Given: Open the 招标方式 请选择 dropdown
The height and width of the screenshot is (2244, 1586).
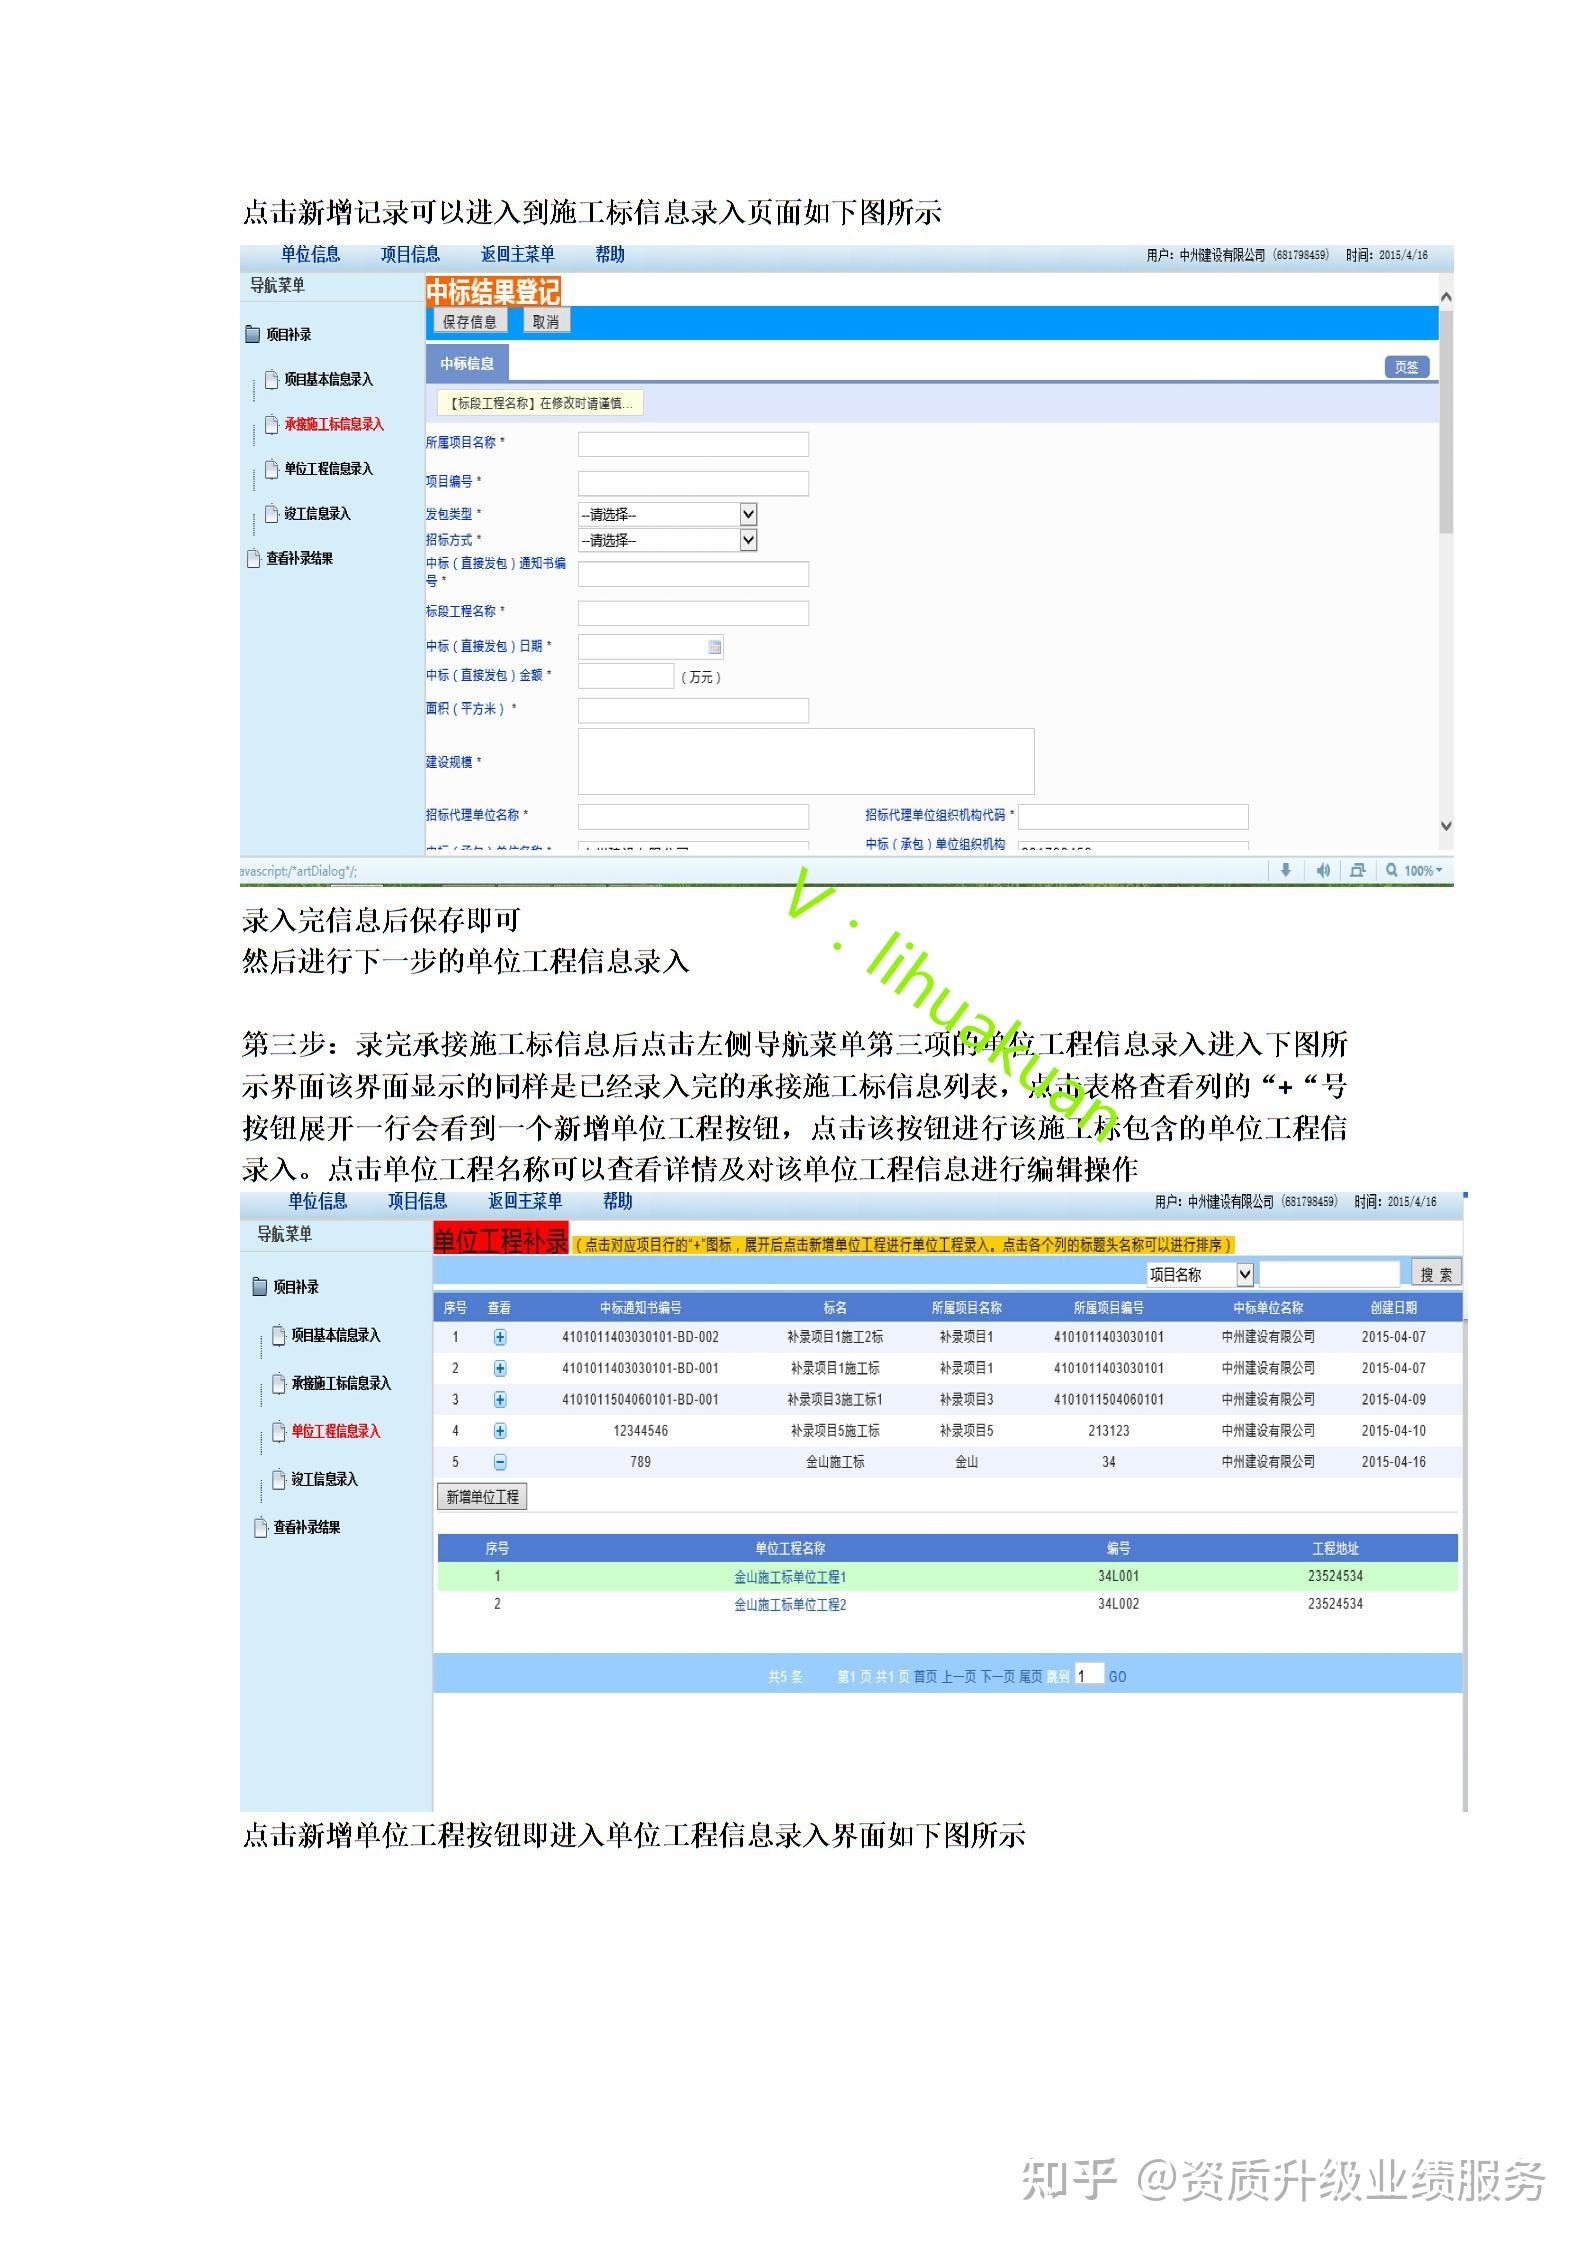Looking at the screenshot, I should [667, 540].
